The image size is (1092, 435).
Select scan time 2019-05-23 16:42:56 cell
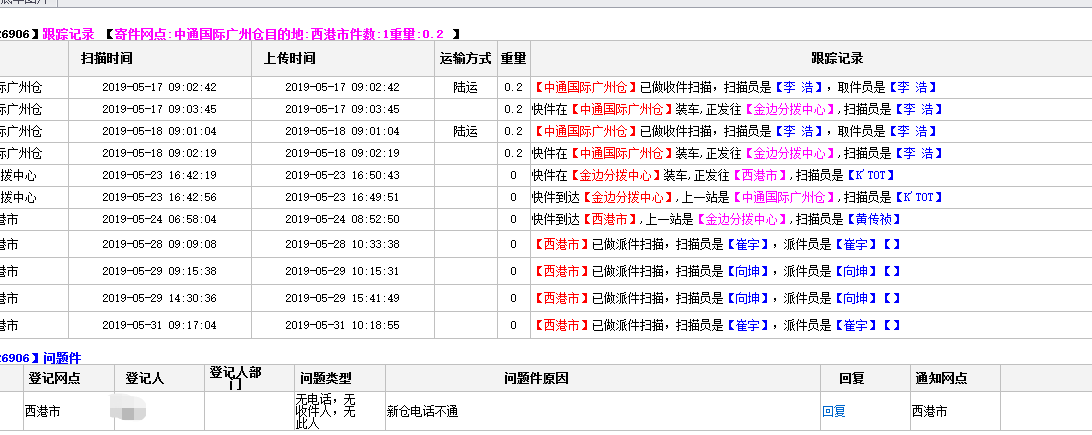point(159,198)
